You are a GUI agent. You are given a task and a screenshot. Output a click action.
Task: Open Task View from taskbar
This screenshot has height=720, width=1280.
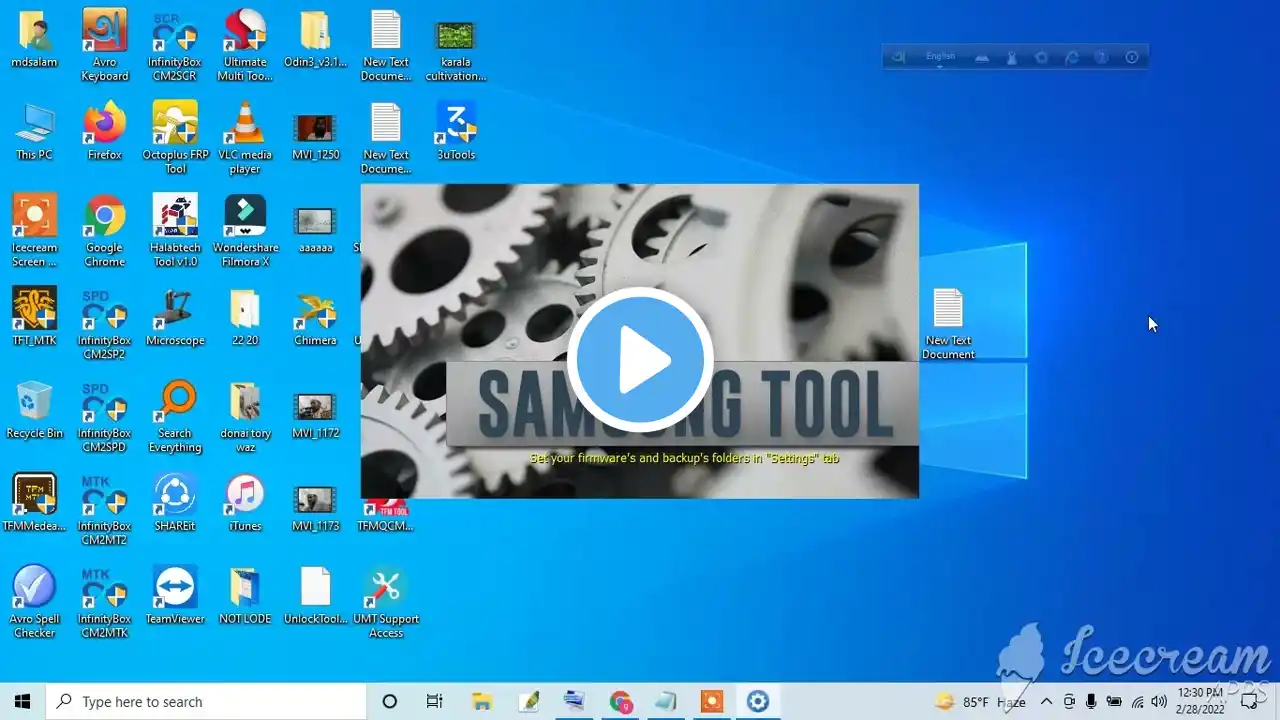[x=434, y=702]
